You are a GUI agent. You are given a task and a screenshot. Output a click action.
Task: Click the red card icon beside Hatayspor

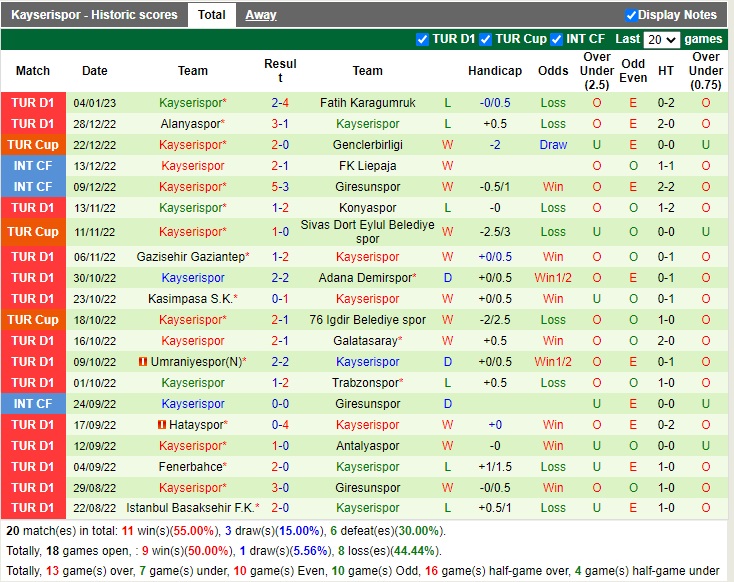[162, 425]
